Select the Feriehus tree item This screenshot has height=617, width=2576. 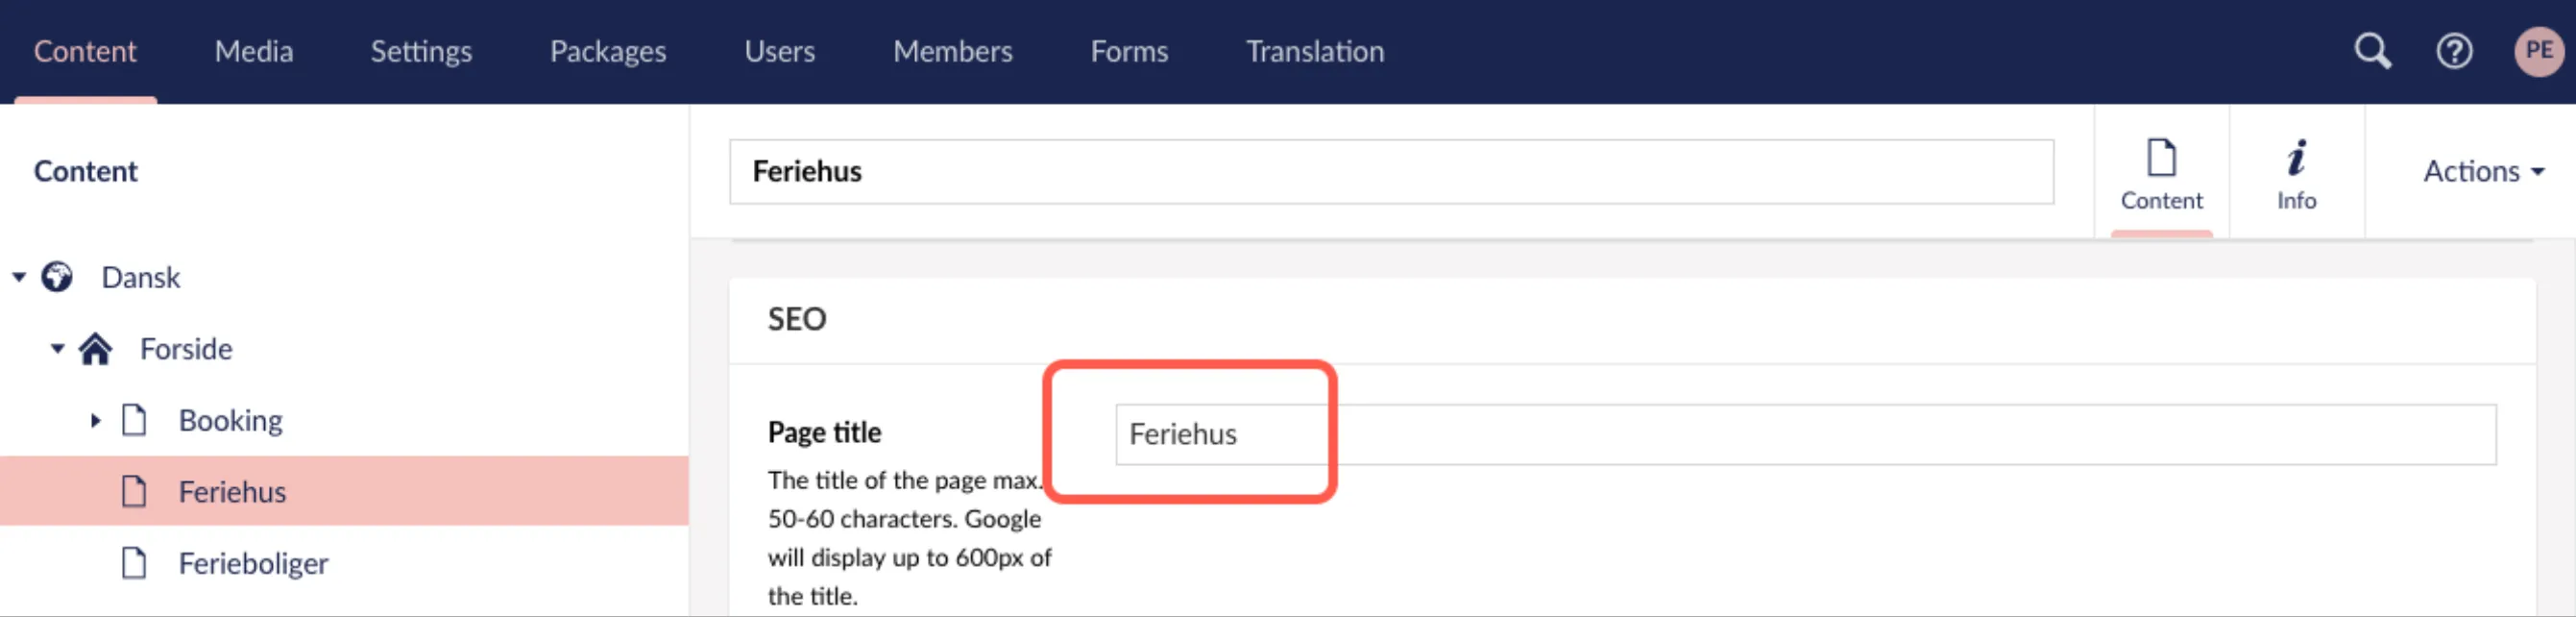[344, 491]
